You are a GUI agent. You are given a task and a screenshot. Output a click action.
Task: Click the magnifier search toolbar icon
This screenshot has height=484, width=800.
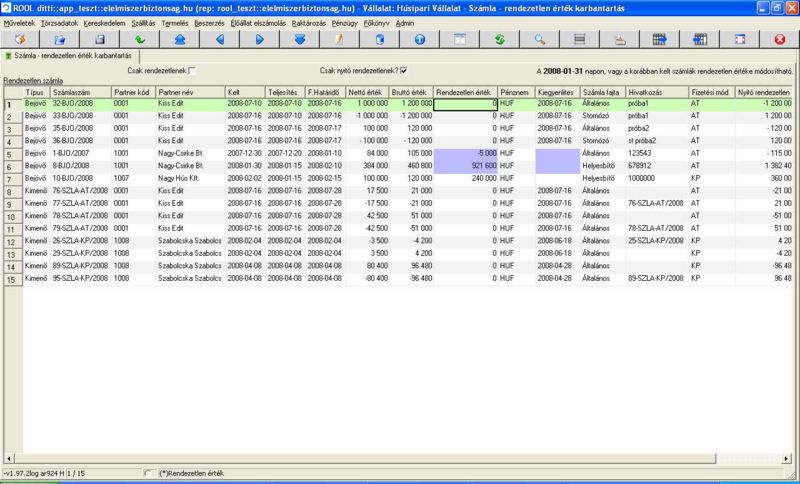(539, 39)
